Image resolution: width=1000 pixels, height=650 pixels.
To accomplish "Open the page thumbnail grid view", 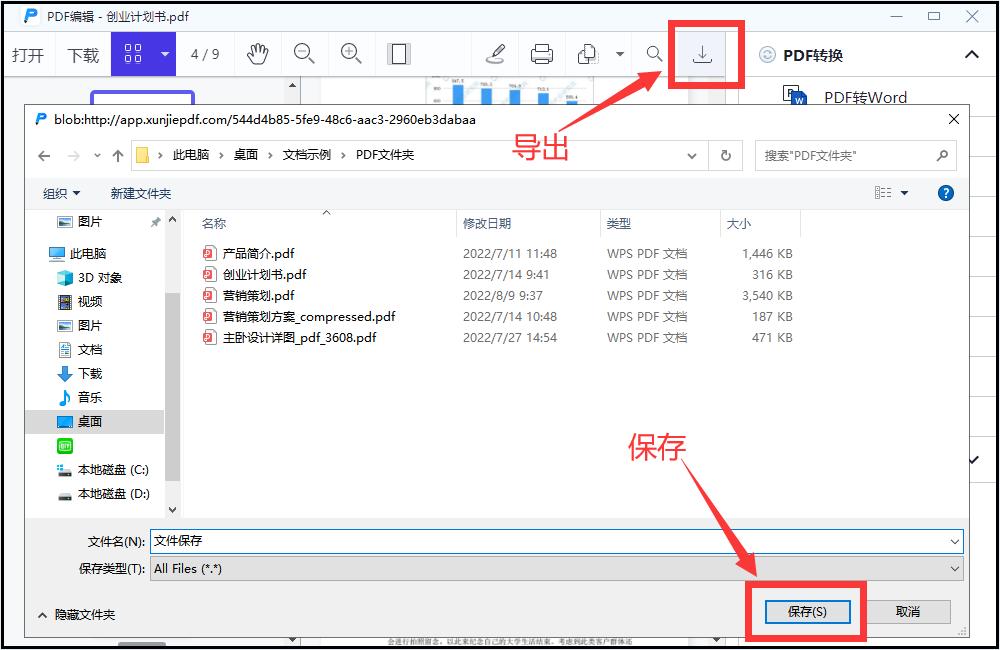I will click(x=135, y=54).
